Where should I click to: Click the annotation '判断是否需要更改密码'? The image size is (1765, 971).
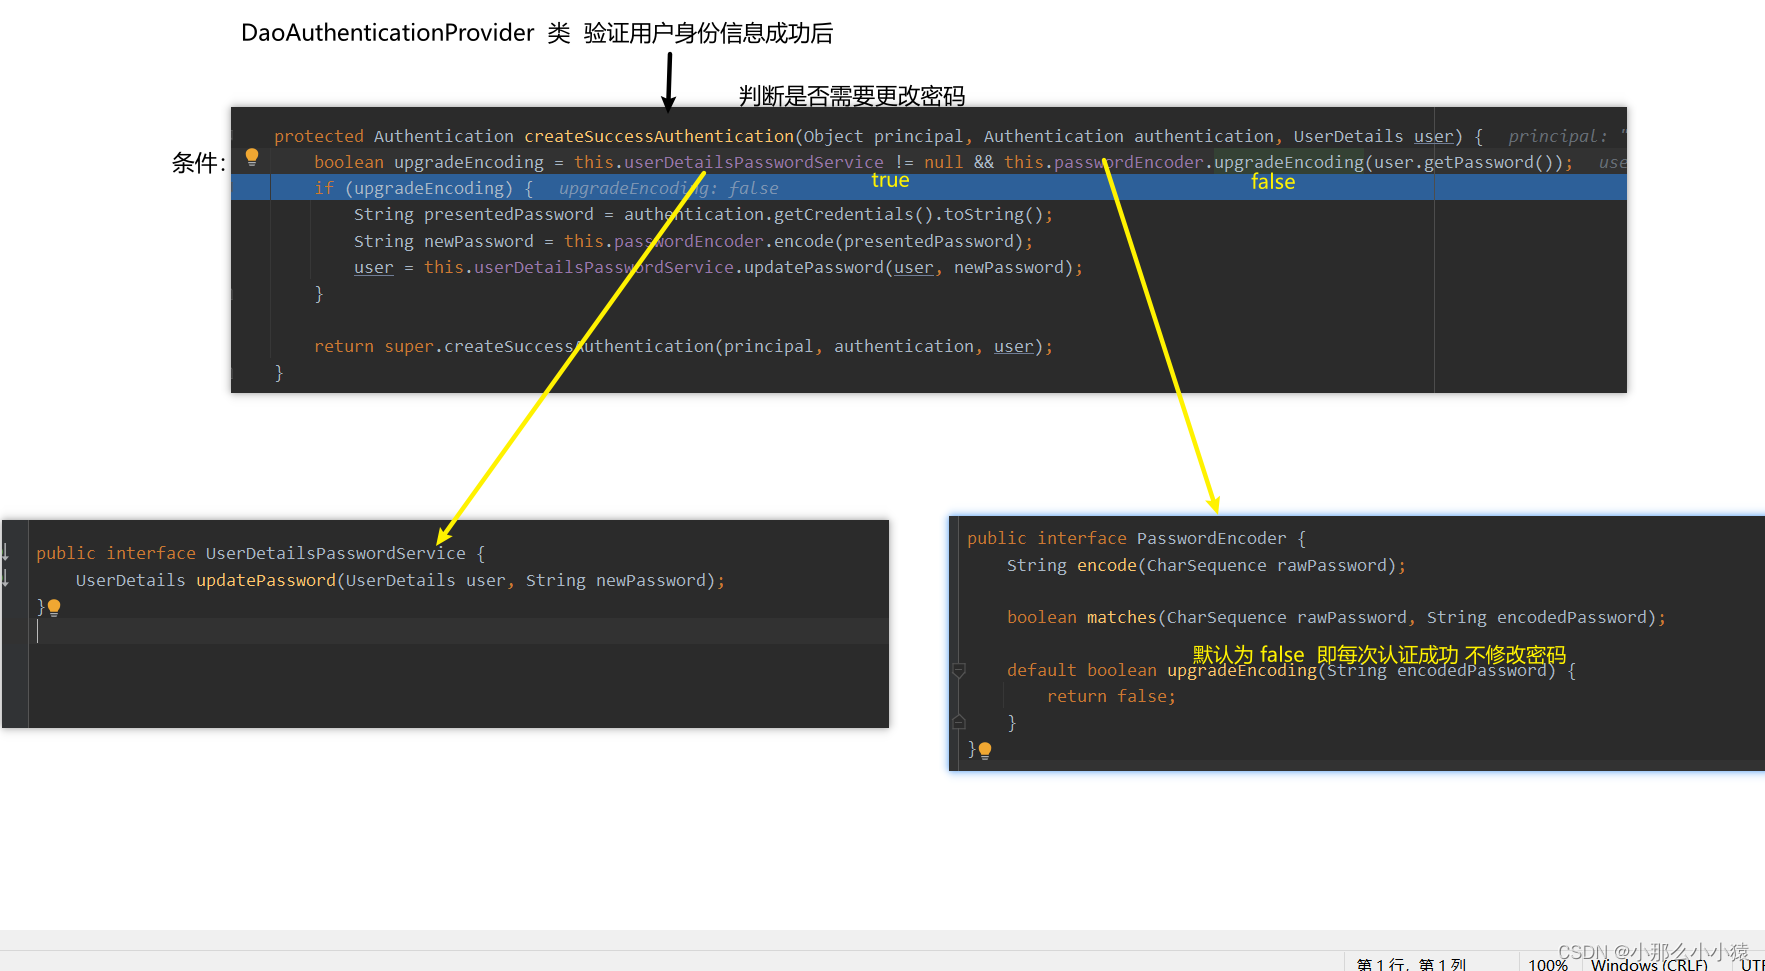(x=851, y=96)
